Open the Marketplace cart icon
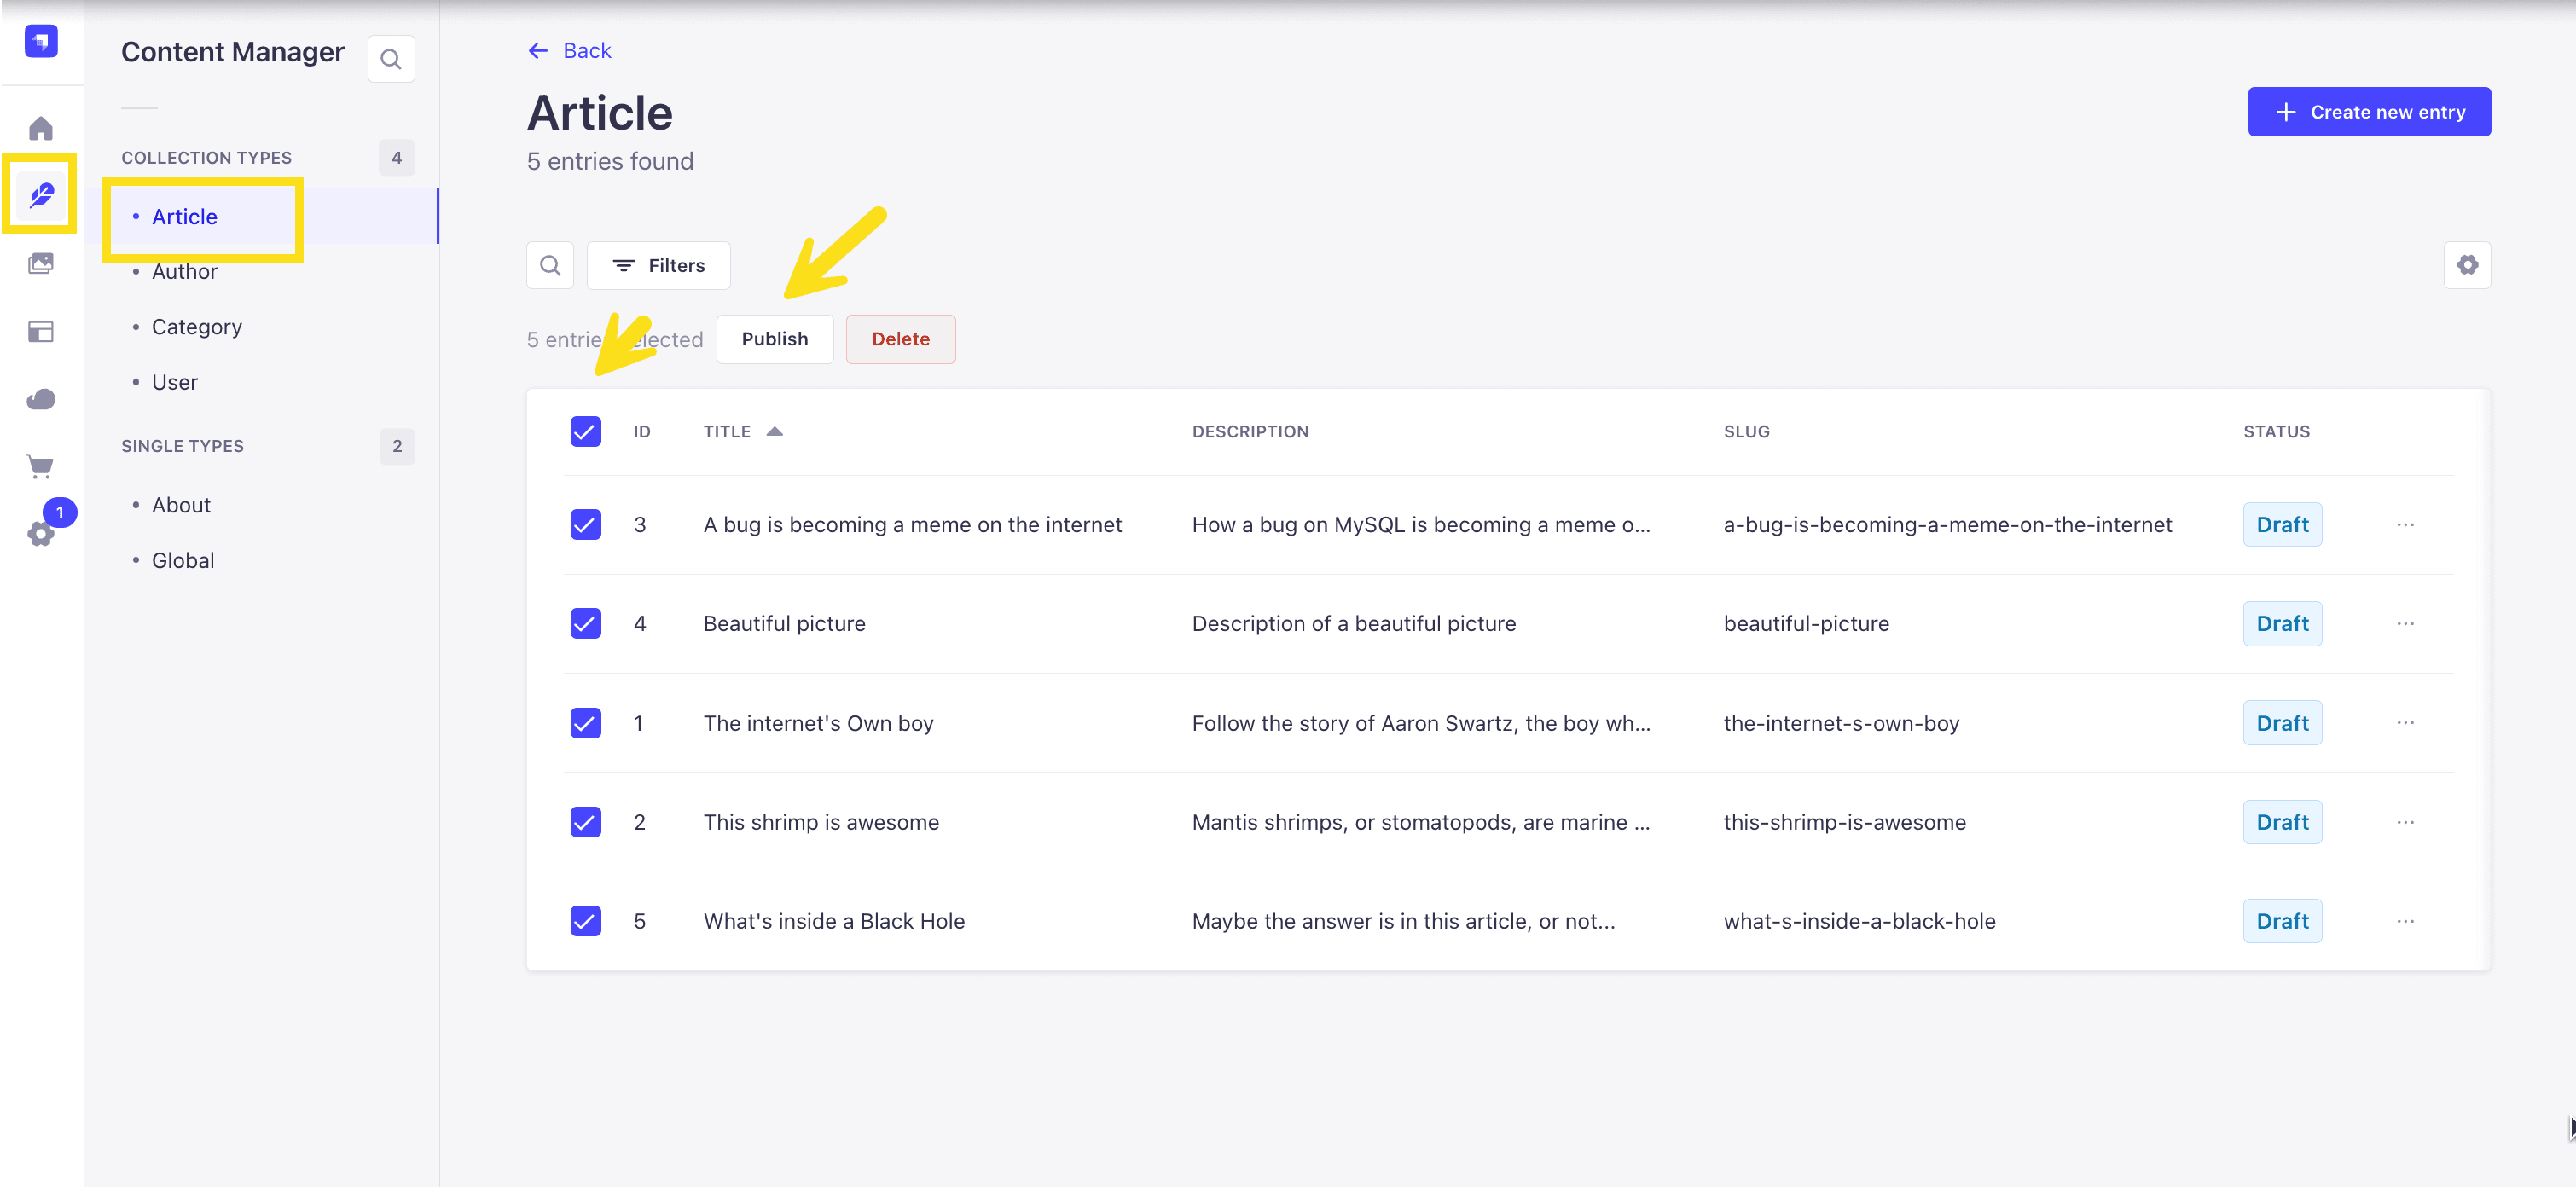Image resolution: width=2576 pixels, height=1187 pixels. click(x=41, y=466)
